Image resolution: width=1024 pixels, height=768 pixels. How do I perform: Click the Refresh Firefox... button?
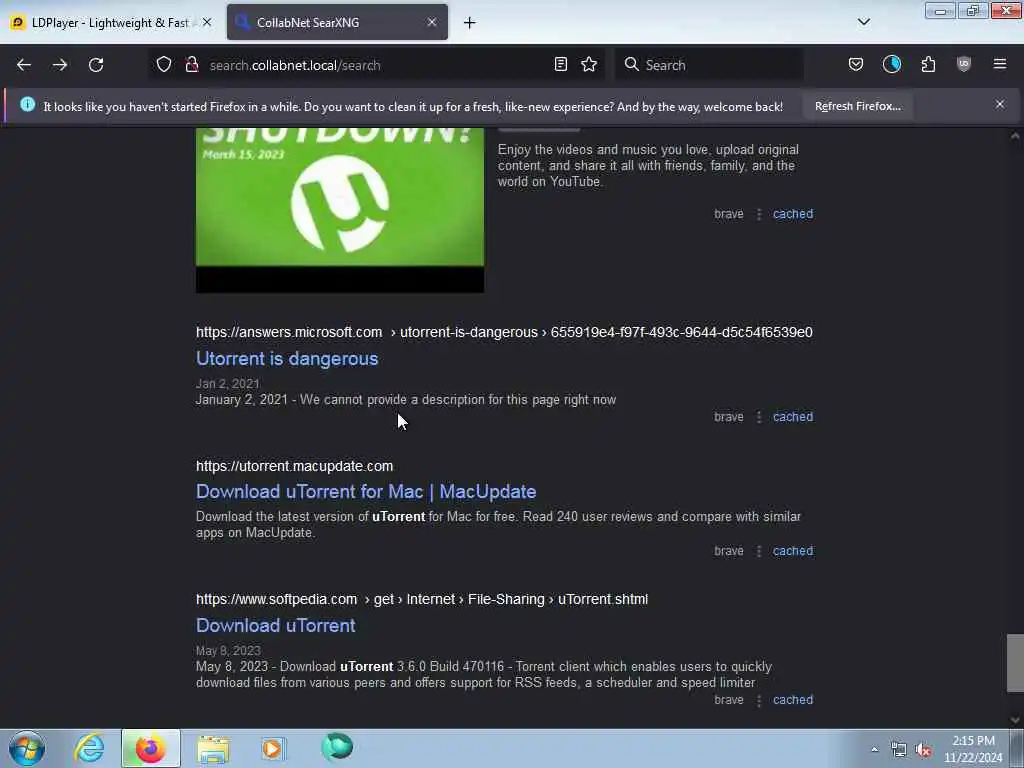click(857, 106)
